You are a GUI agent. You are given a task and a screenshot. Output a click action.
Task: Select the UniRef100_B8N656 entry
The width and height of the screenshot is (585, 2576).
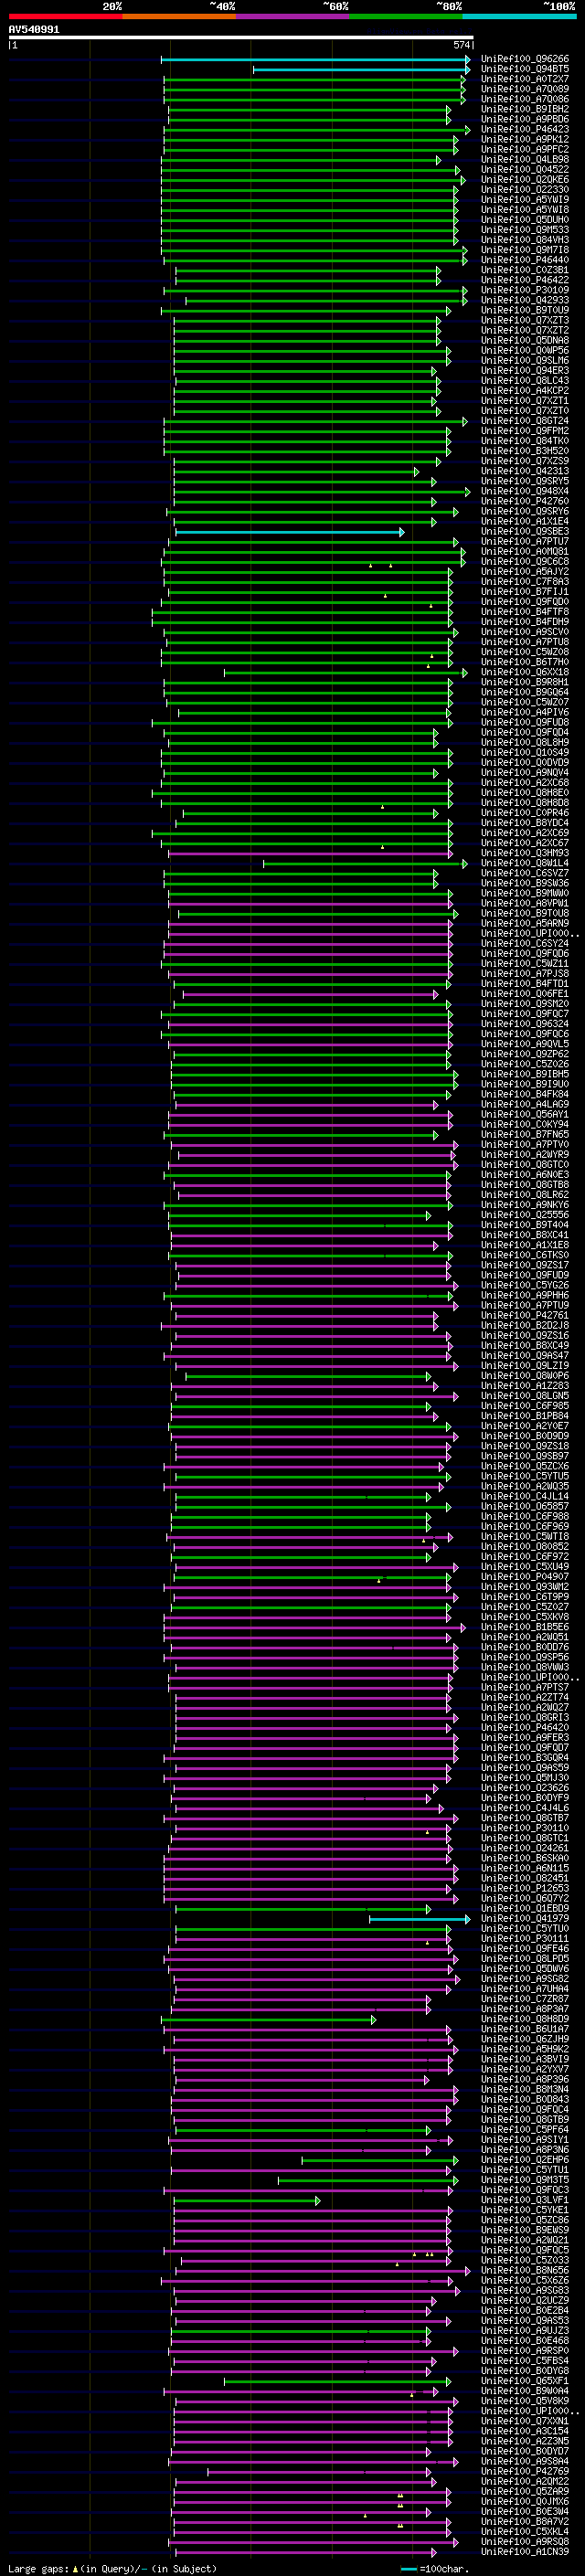525,2272
